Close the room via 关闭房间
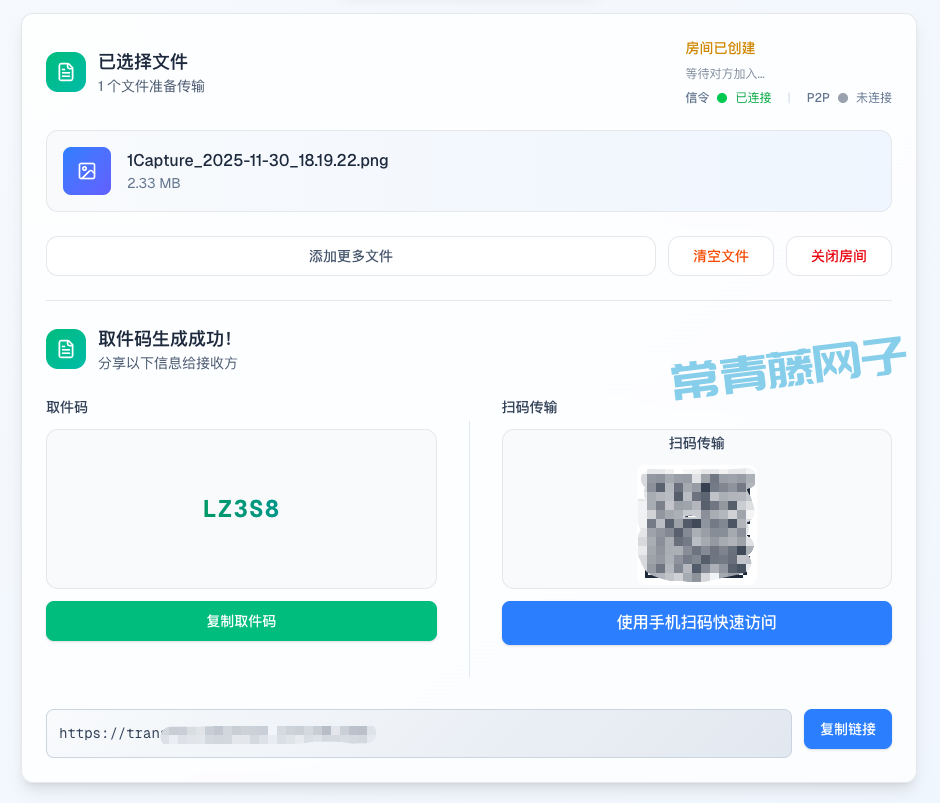Image resolution: width=940 pixels, height=803 pixels. click(x=838, y=256)
